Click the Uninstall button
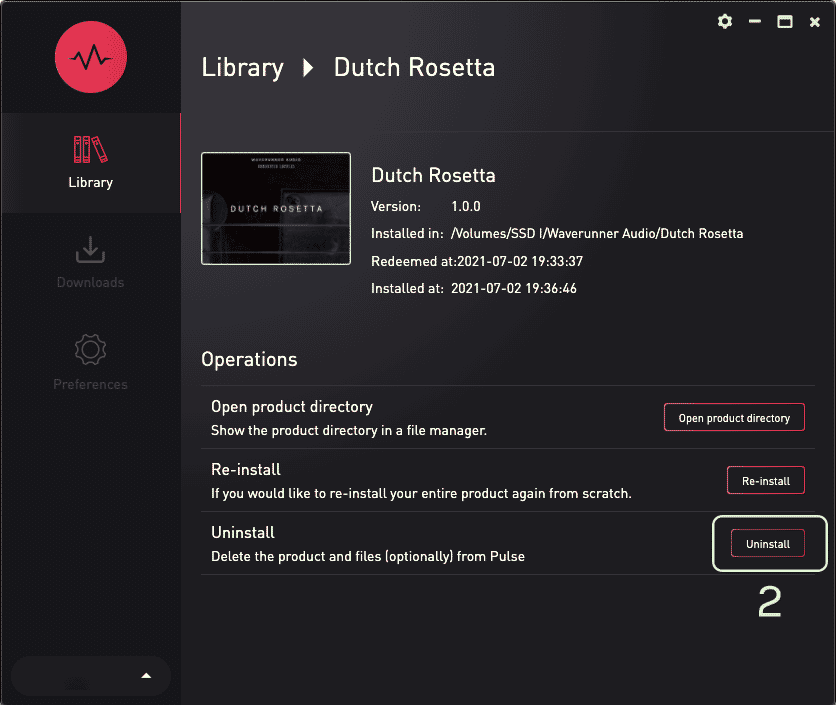 pyautogui.click(x=768, y=543)
